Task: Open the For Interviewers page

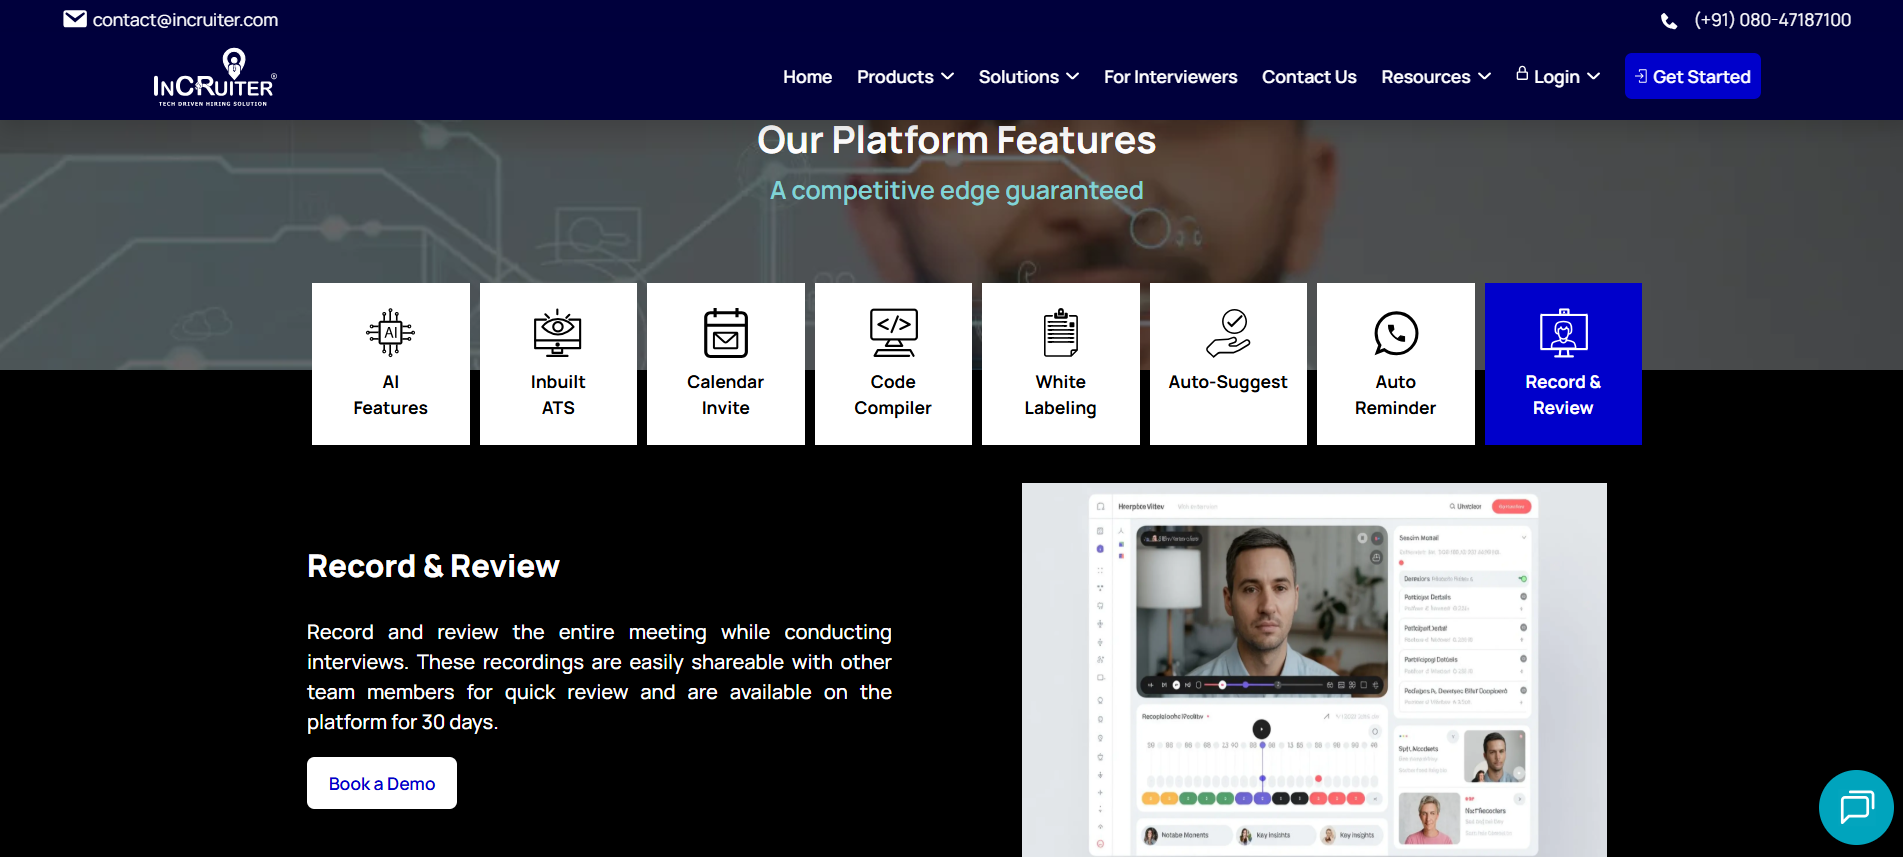Action: [1170, 77]
